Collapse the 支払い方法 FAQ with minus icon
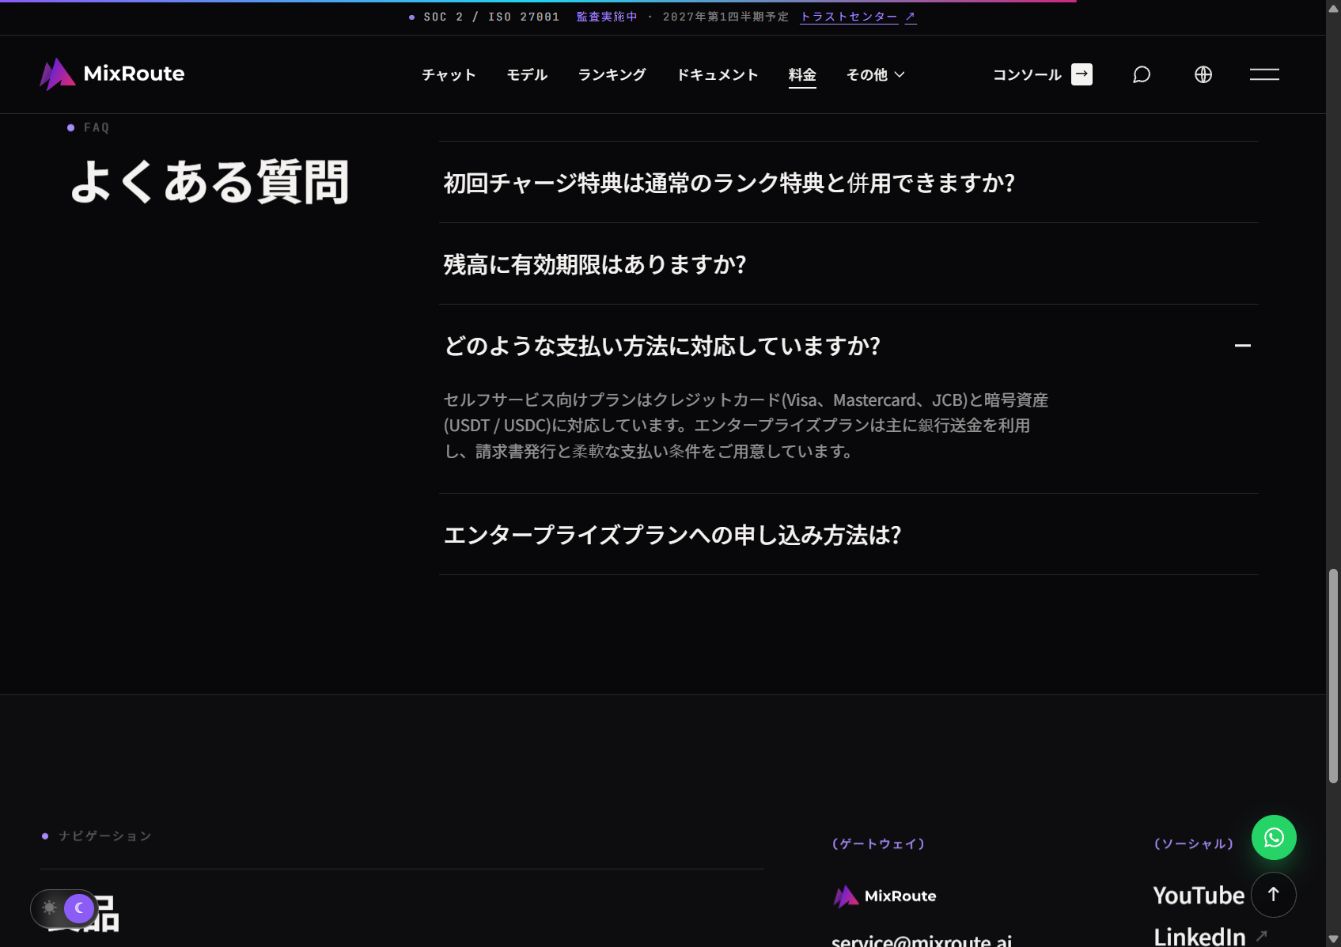The width and height of the screenshot is (1341, 947). [1243, 346]
